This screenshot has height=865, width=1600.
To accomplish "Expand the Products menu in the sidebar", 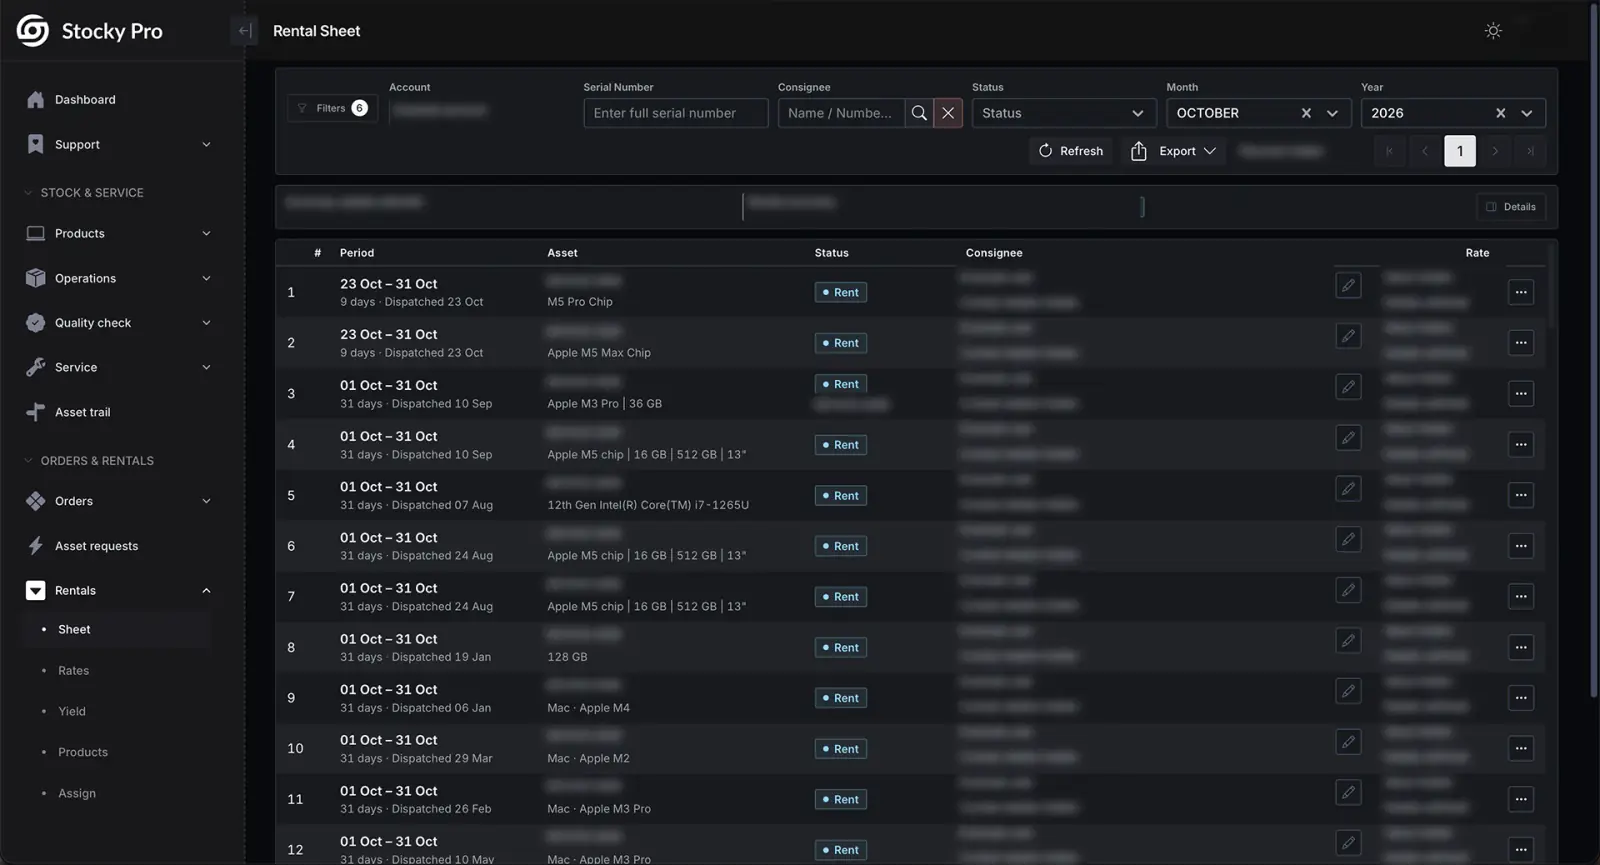I will [x=120, y=234].
